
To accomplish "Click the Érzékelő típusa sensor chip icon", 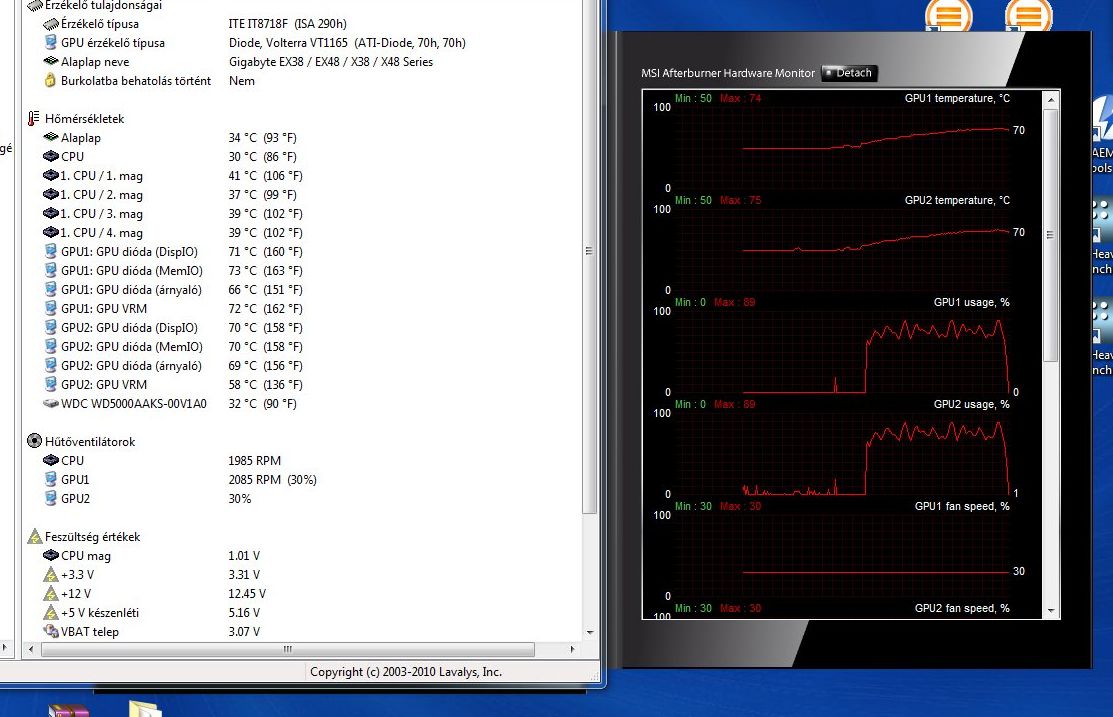I will coord(50,24).
